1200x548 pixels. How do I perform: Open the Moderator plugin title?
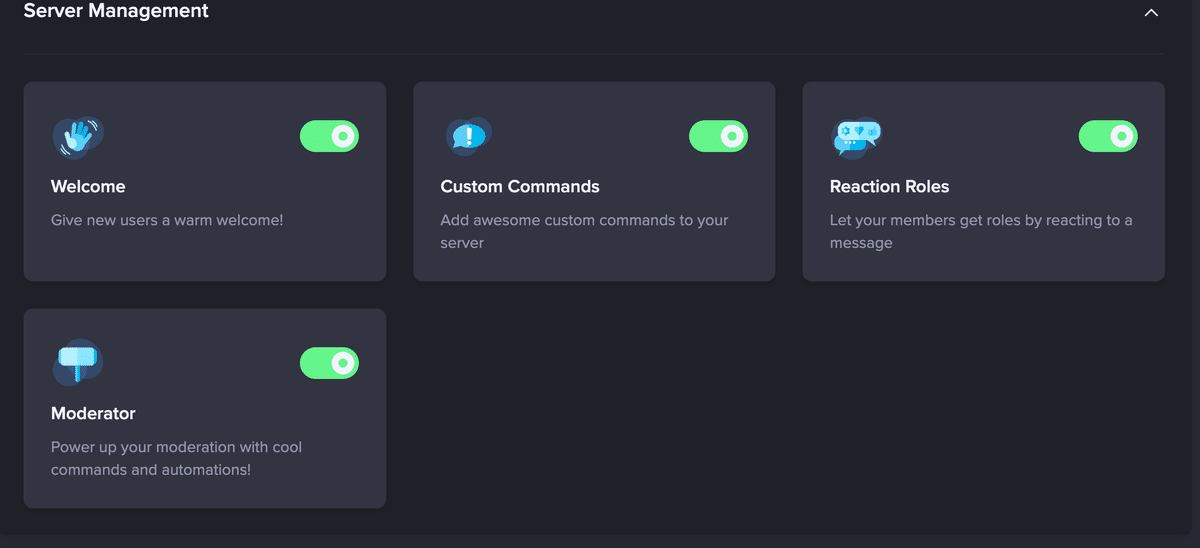[93, 413]
